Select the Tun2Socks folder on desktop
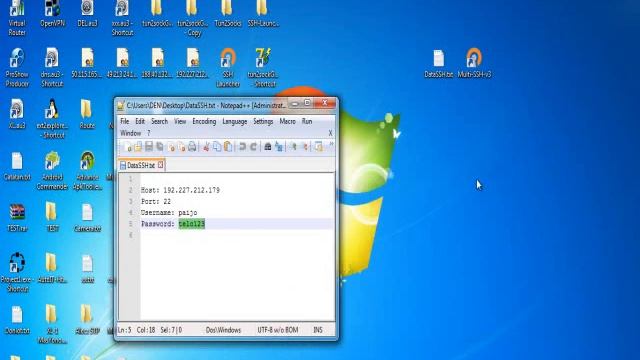This screenshot has width=640, height=360. coord(227,14)
